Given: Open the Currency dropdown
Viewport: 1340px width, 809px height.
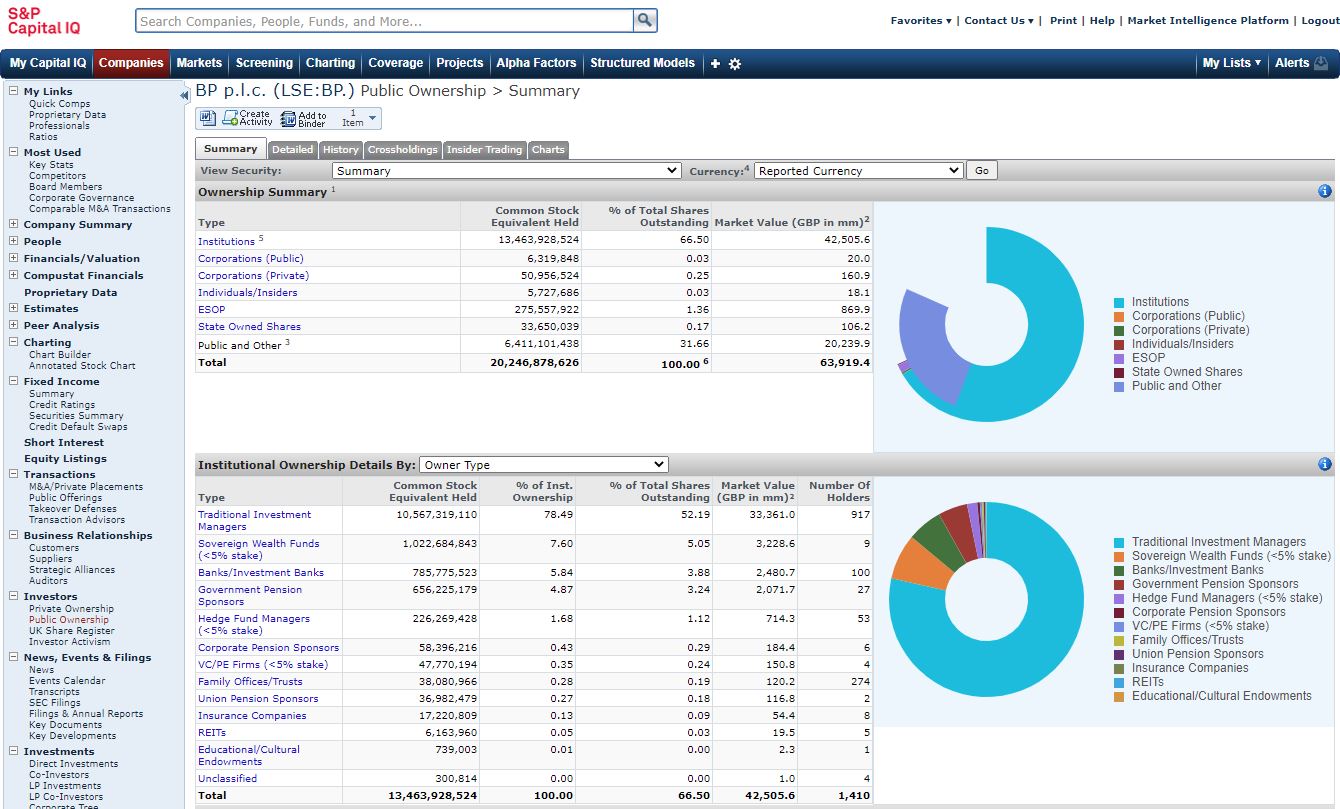Looking at the screenshot, I should pos(858,171).
